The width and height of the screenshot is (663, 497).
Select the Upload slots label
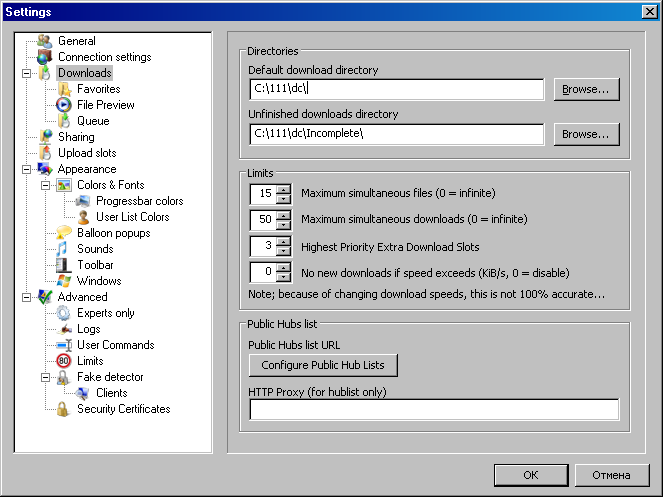pyautogui.click(x=87, y=153)
